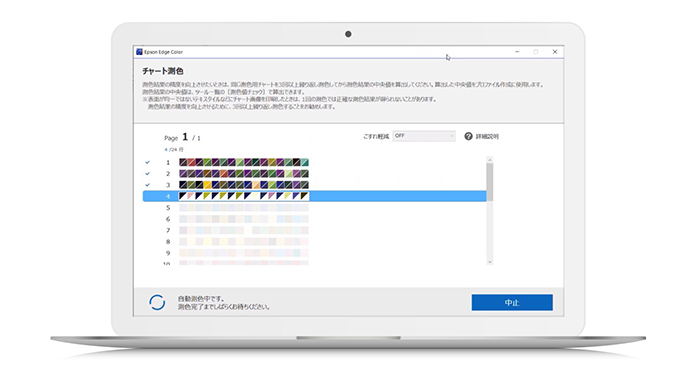Select patch row 9 faded strip
700x385 pixels.
(244, 253)
